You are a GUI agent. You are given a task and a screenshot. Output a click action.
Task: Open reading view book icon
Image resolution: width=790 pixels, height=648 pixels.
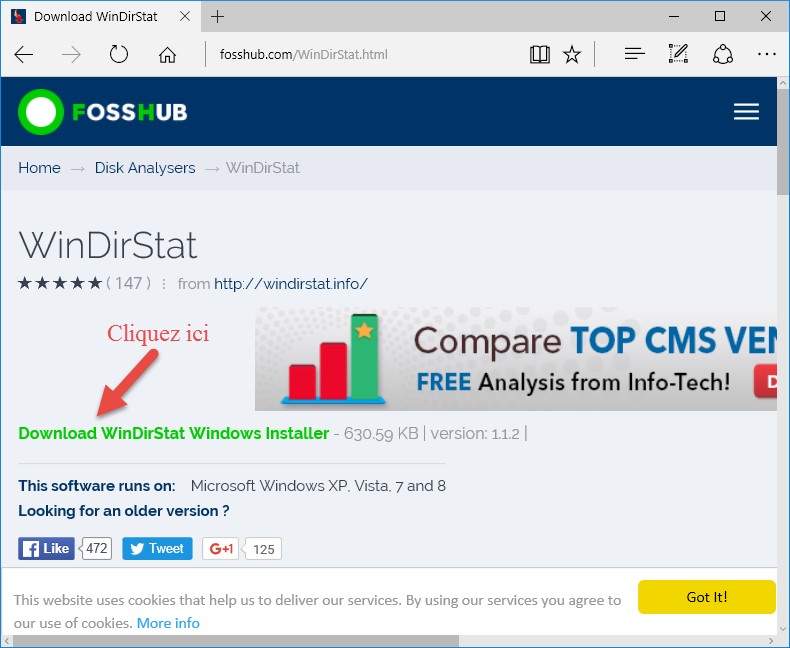(x=540, y=54)
